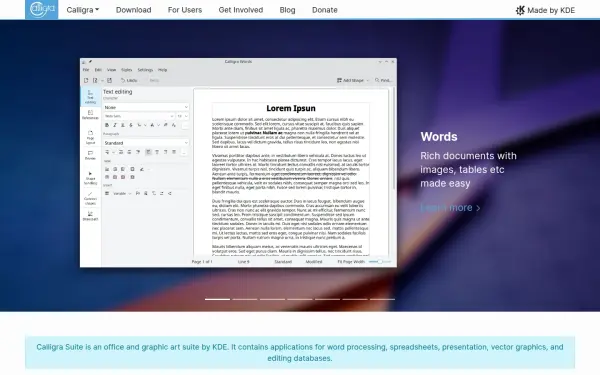Viewport: 600px width, 375px height.
Task: Click 'Fit Page Width' in status bar
Action: (x=351, y=262)
